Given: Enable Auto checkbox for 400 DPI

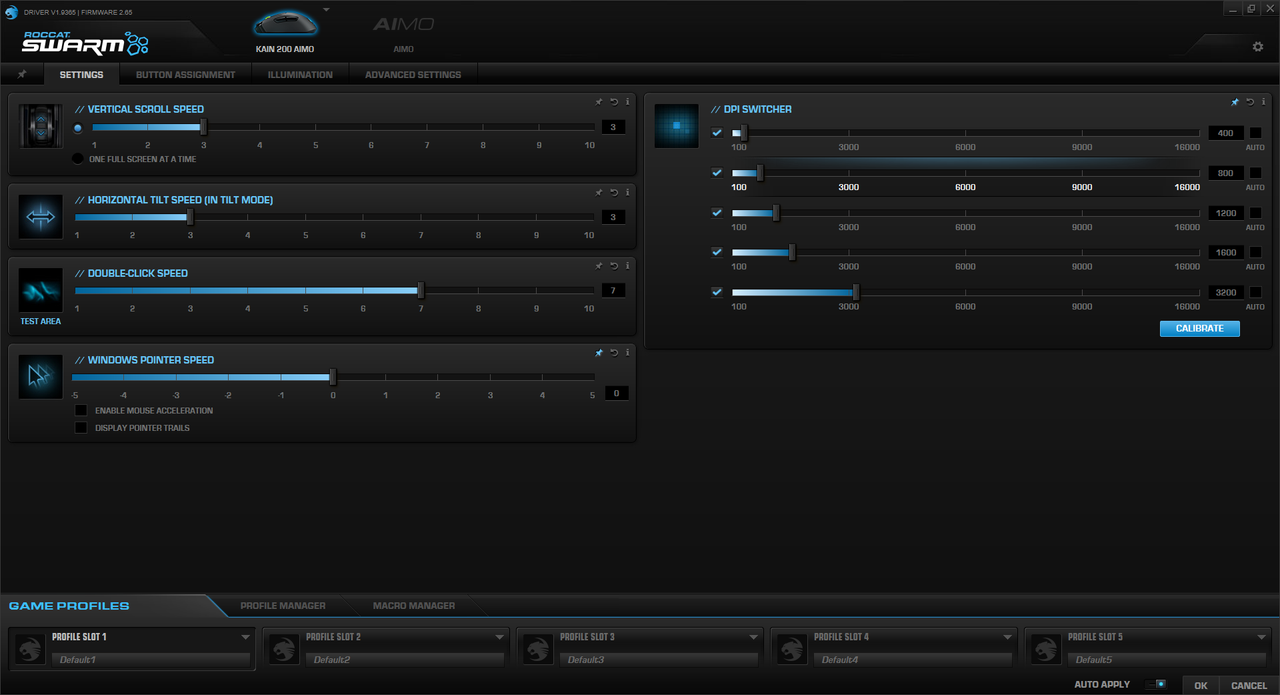Looking at the screenshot, I should tap(1255, 133).
